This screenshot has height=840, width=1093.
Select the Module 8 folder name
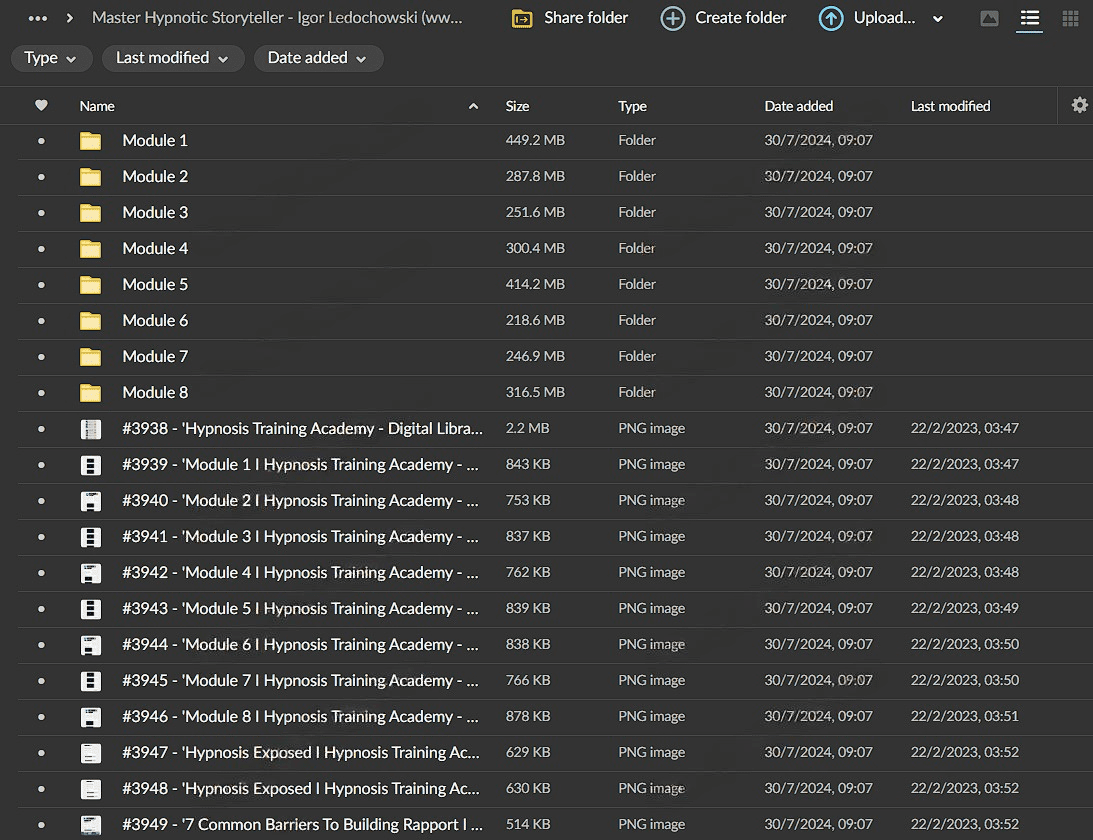(155, 392)
